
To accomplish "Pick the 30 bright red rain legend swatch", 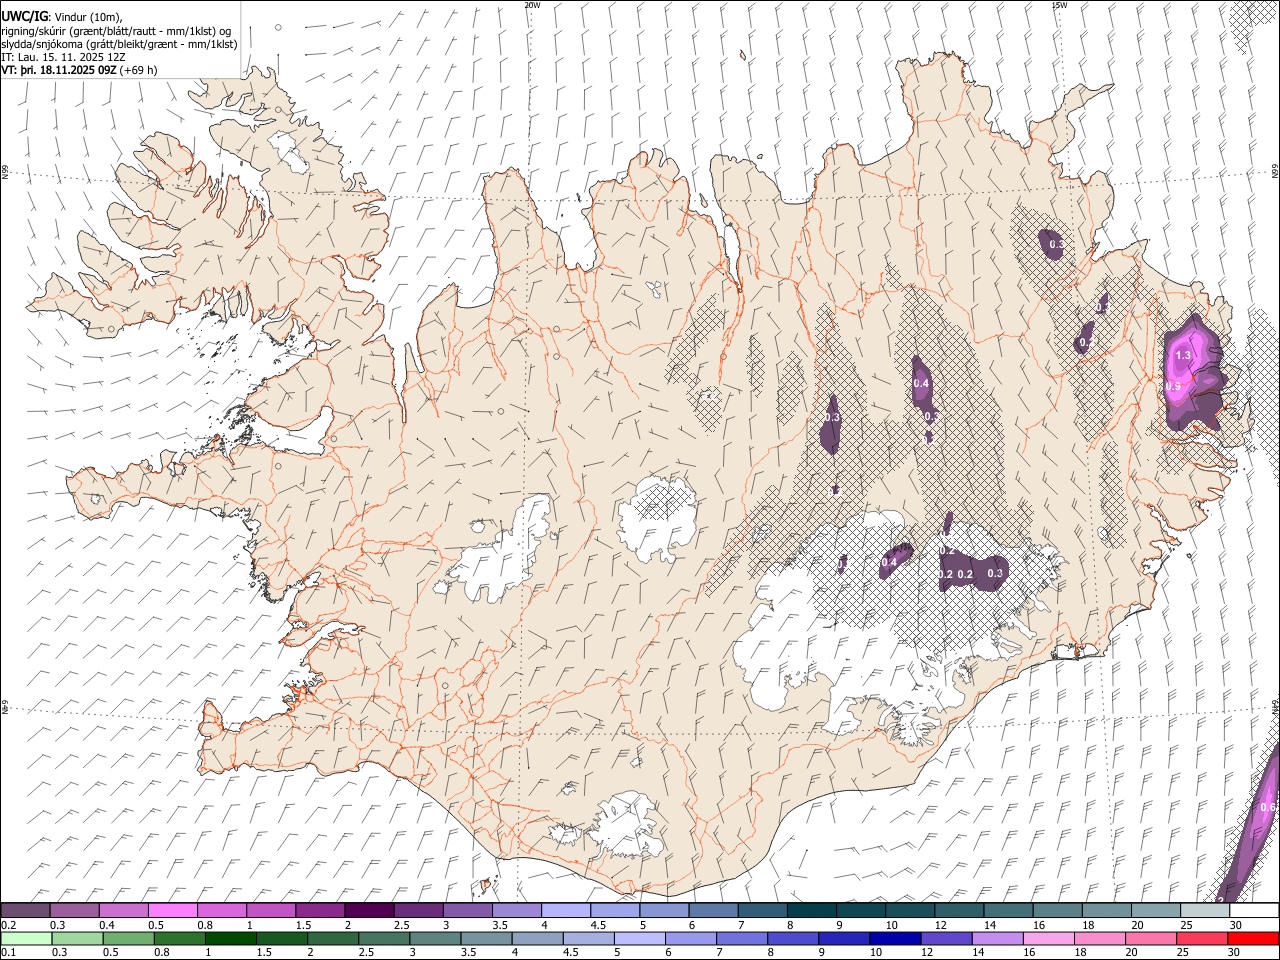I will [x=1254, y=938].
